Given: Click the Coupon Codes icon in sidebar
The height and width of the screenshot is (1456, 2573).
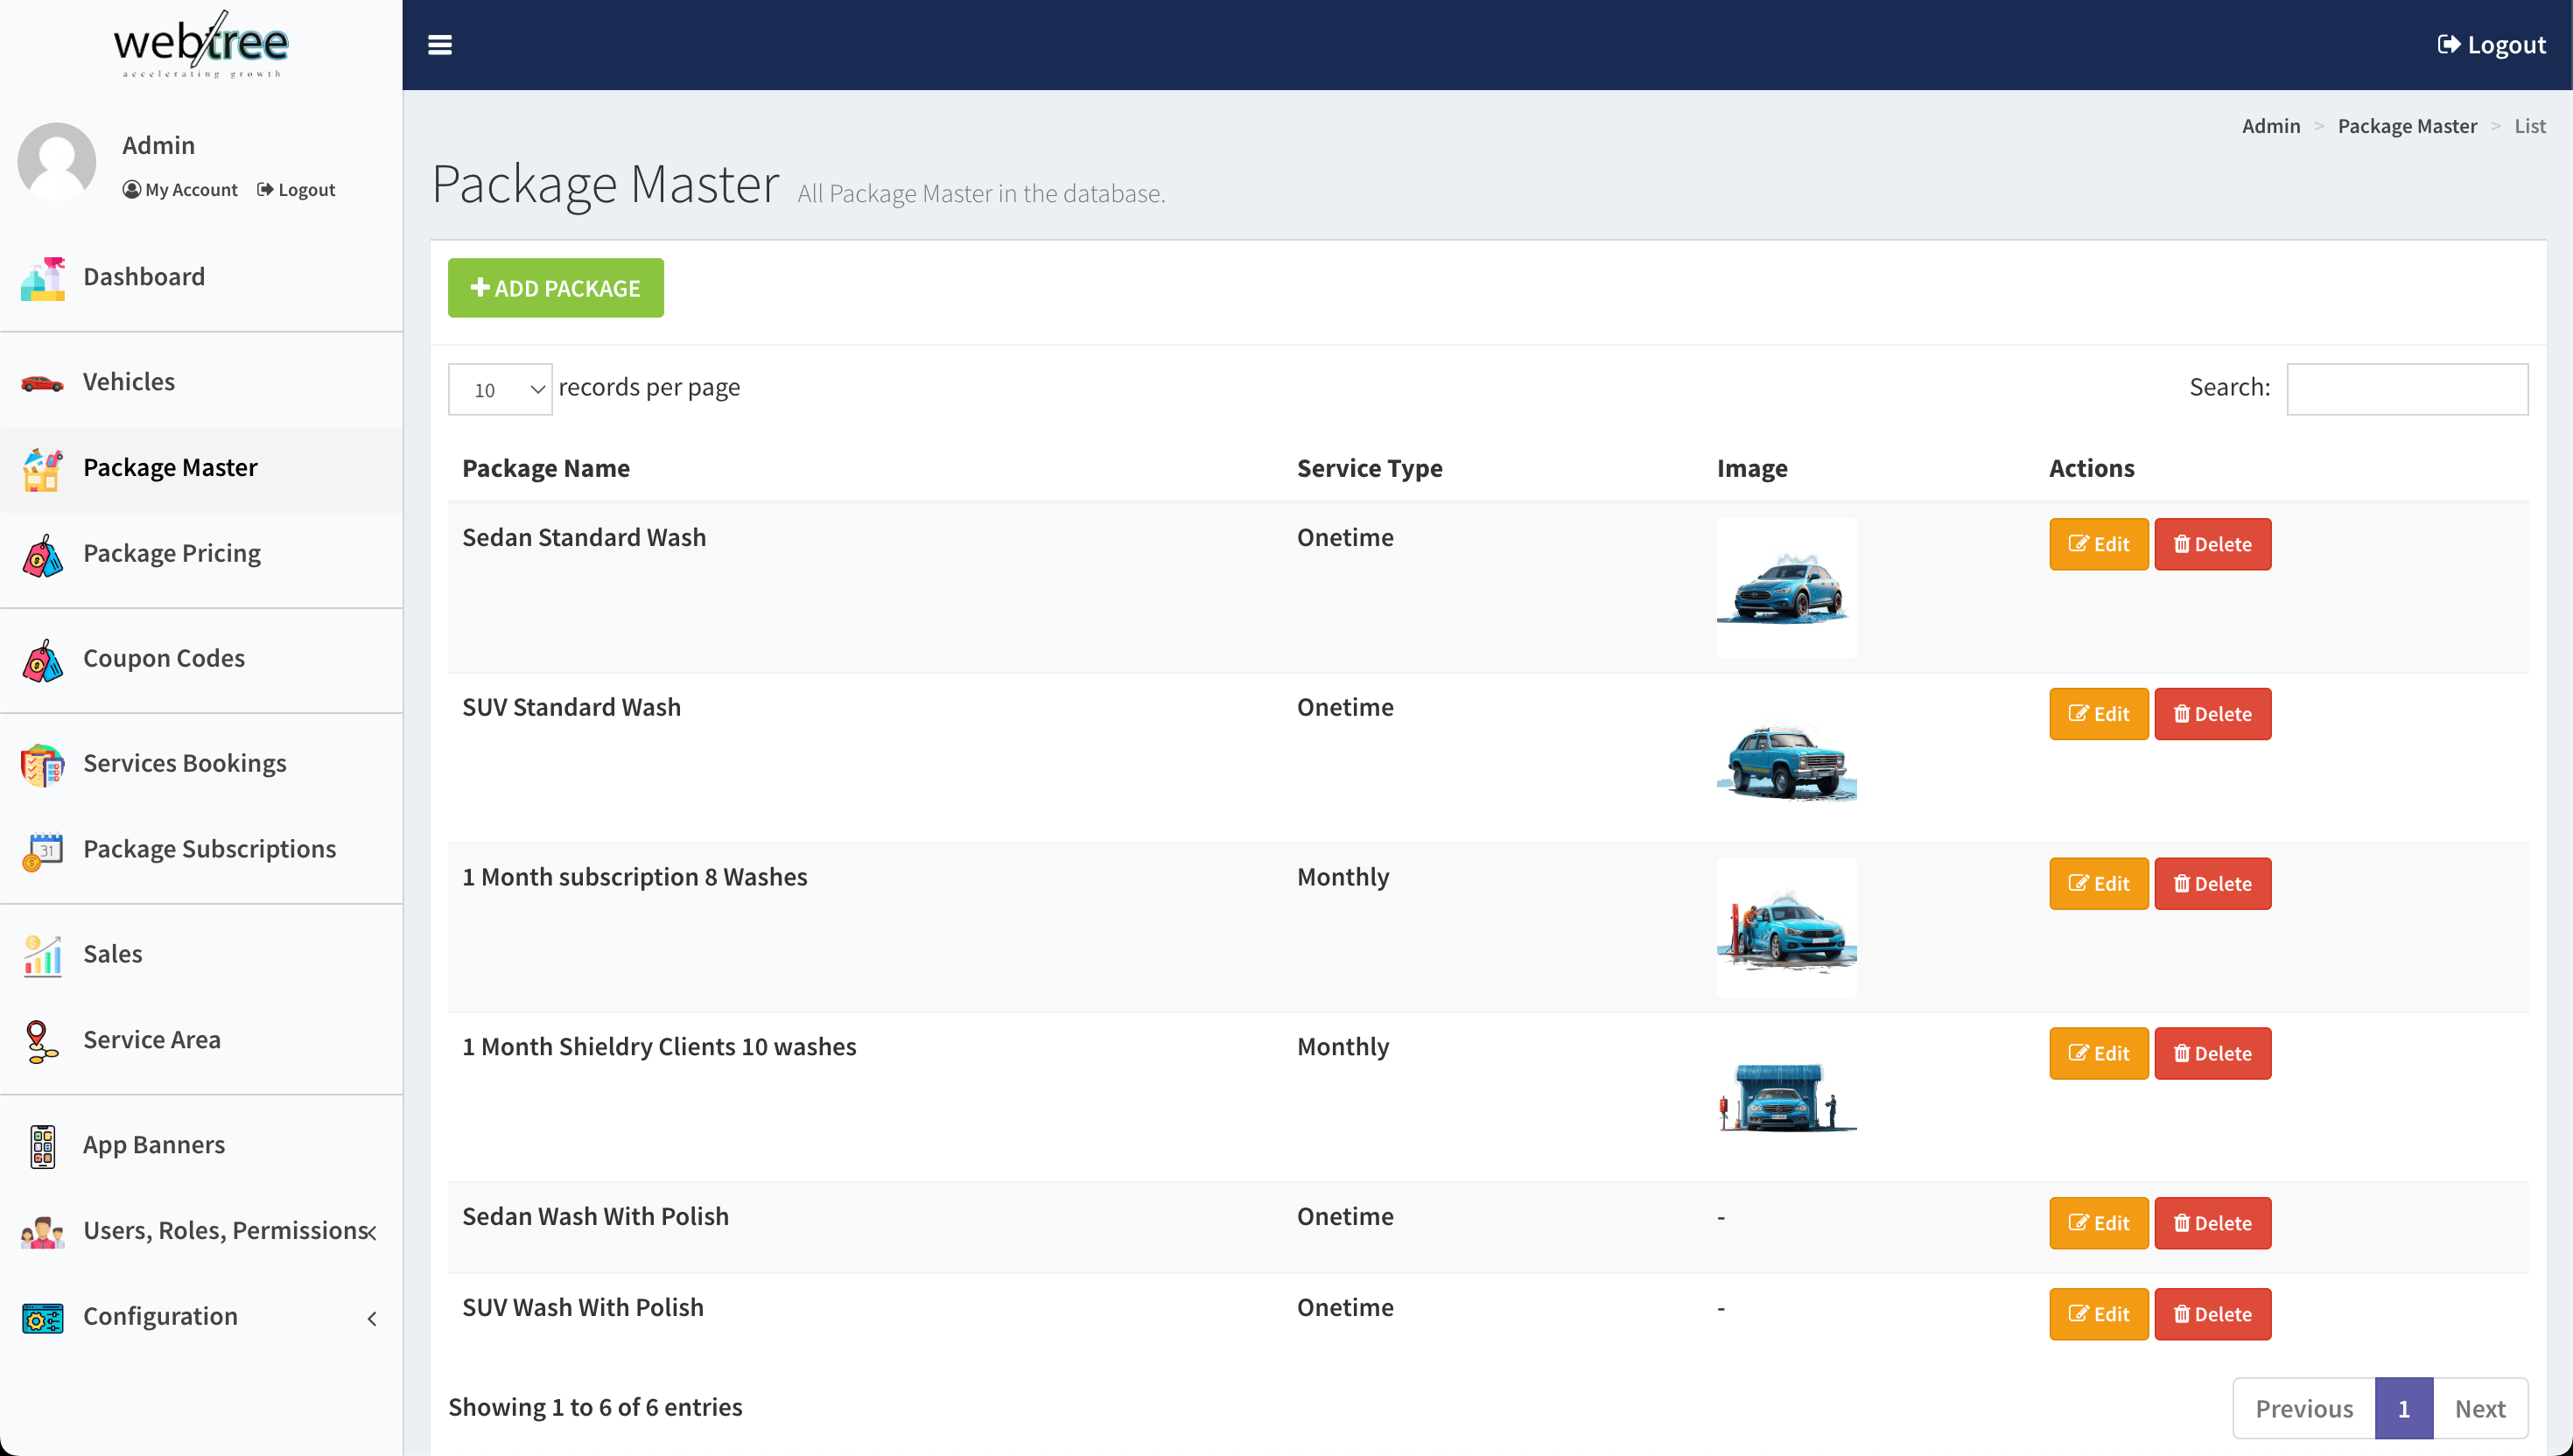Looking at the screenshot, I should click(42, 657).
